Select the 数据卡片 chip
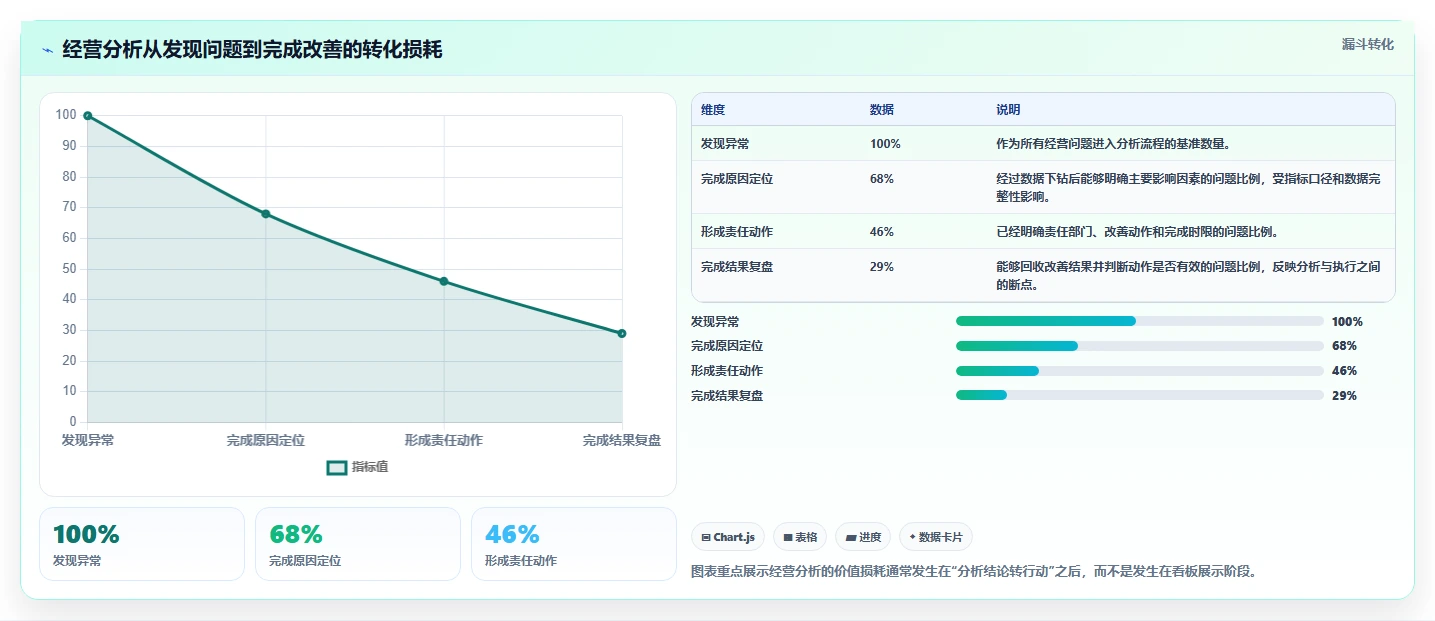The width and height of the screenshot is (1435, 621). pyautogui.click(x=936, y=537)
